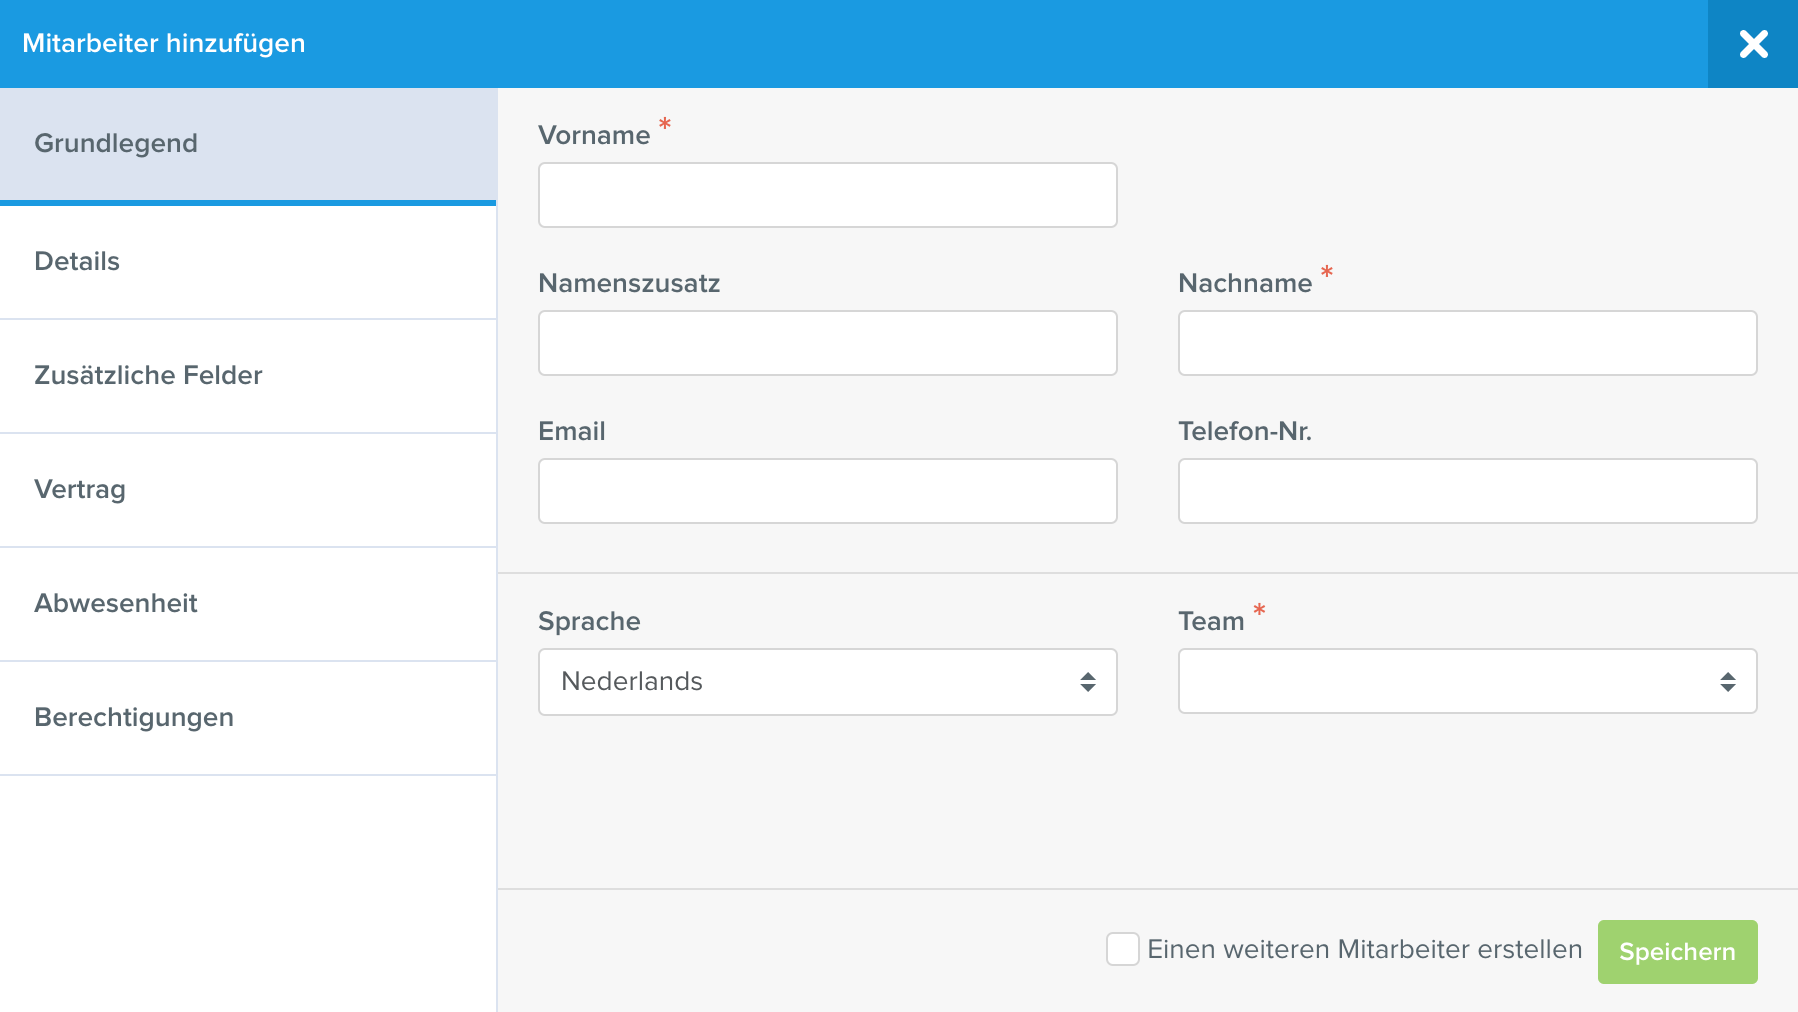Screen dimensions: 1798x1012
Task: Click the green Speichern button
Action: click(1678, 952)
